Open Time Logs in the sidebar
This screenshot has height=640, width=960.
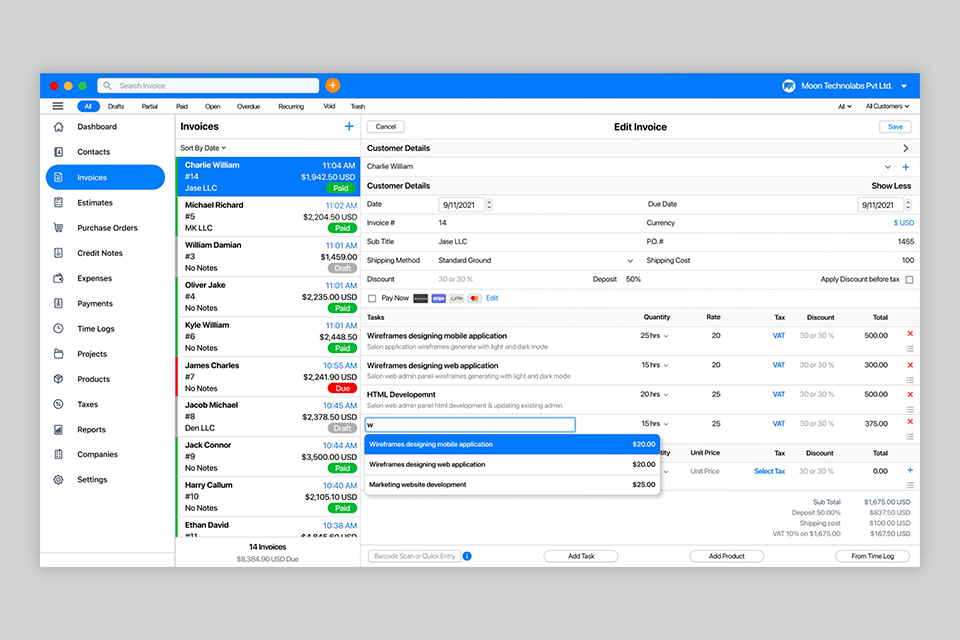[95, 329]
